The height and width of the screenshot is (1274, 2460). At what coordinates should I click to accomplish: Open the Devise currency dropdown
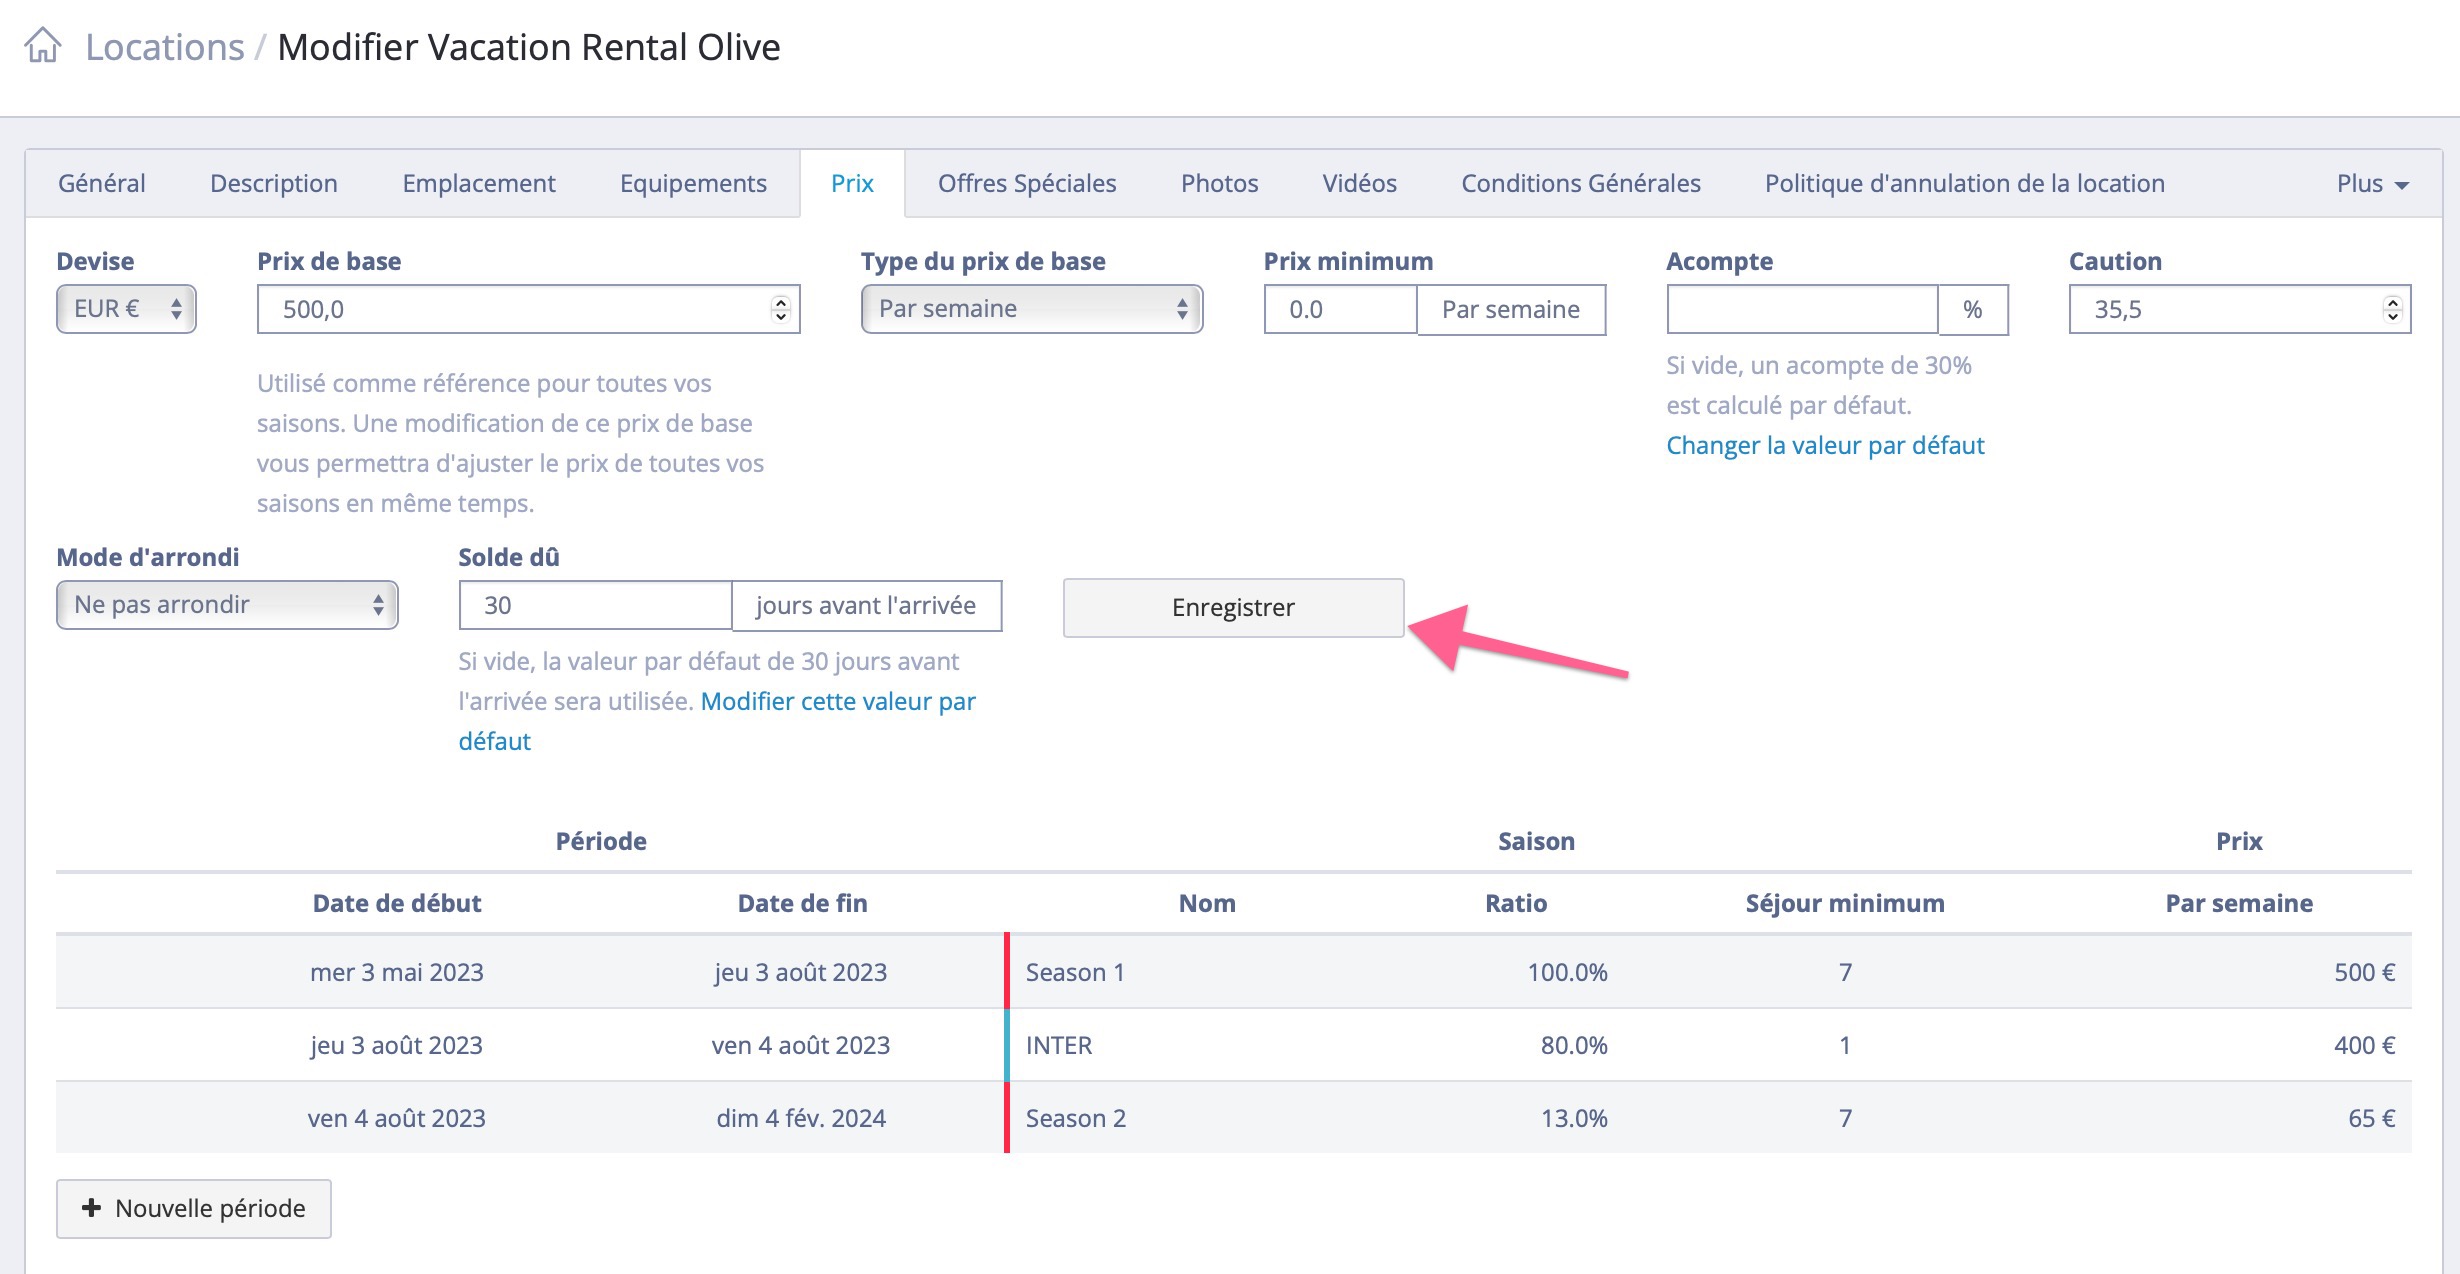(126, 309)
